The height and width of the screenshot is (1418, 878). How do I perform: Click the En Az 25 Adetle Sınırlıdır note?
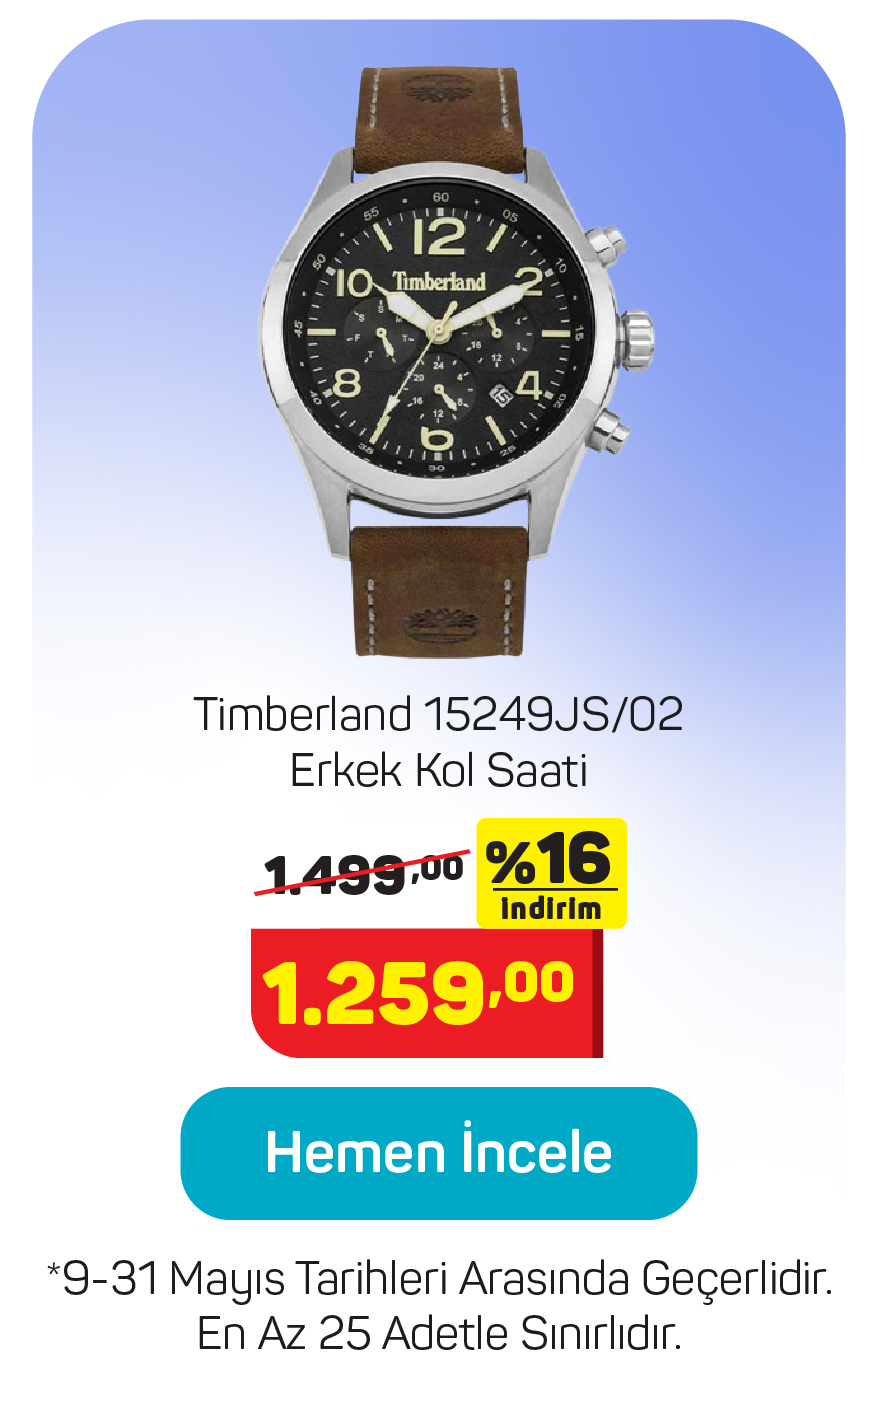coord(439,1334)
